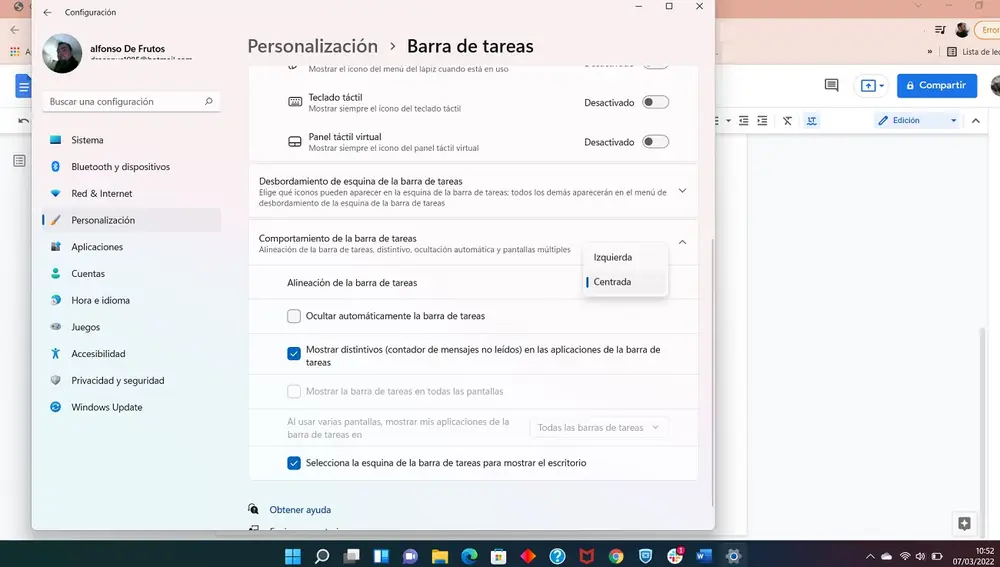Viewport: 1000px width, 567px height.
Task: Open File Explorer from taskbar
Action: (x=439, y=556)
